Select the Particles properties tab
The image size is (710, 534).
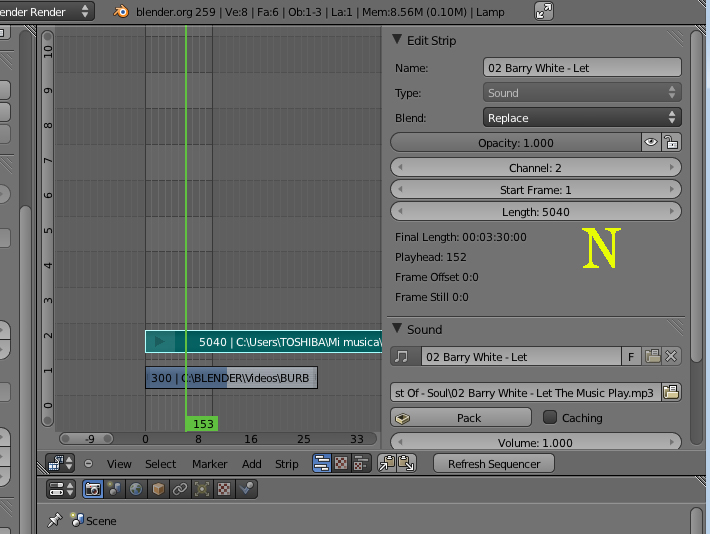tap(246, 489)
